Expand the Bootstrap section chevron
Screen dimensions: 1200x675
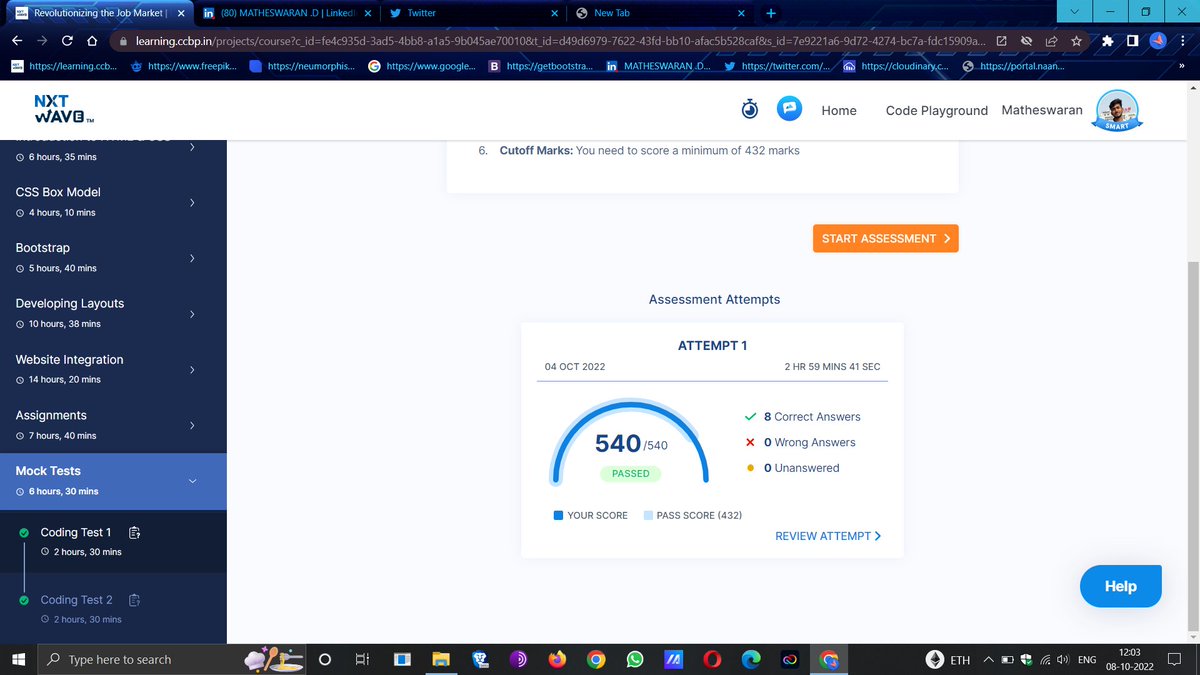tap(192, 258)
